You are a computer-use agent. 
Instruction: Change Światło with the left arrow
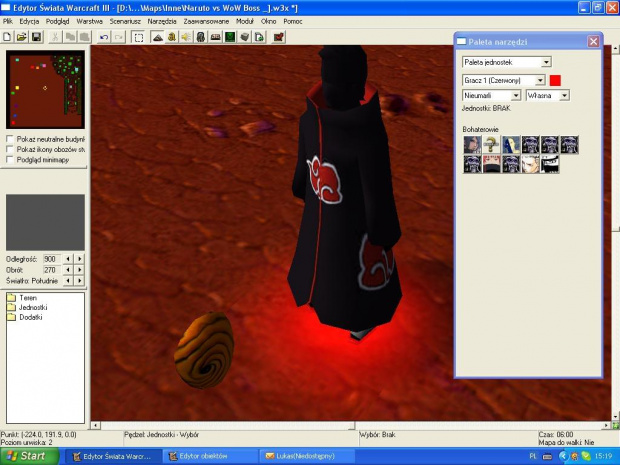[68, 281]
